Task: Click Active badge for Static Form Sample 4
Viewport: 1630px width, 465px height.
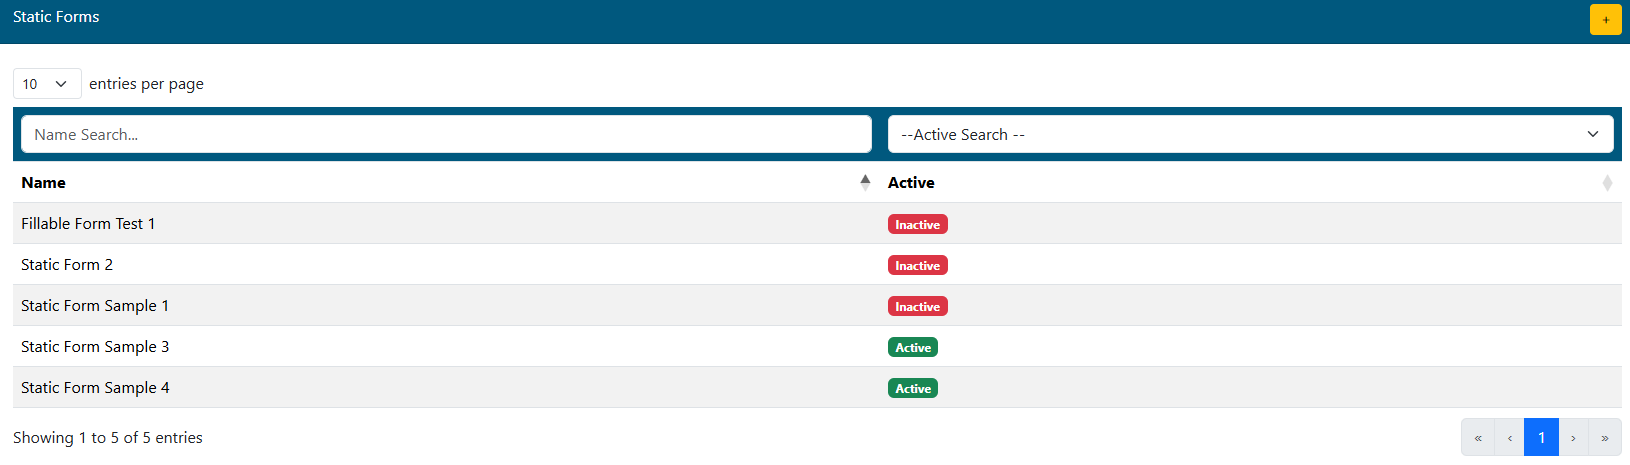Action: [x=912, y=389]
